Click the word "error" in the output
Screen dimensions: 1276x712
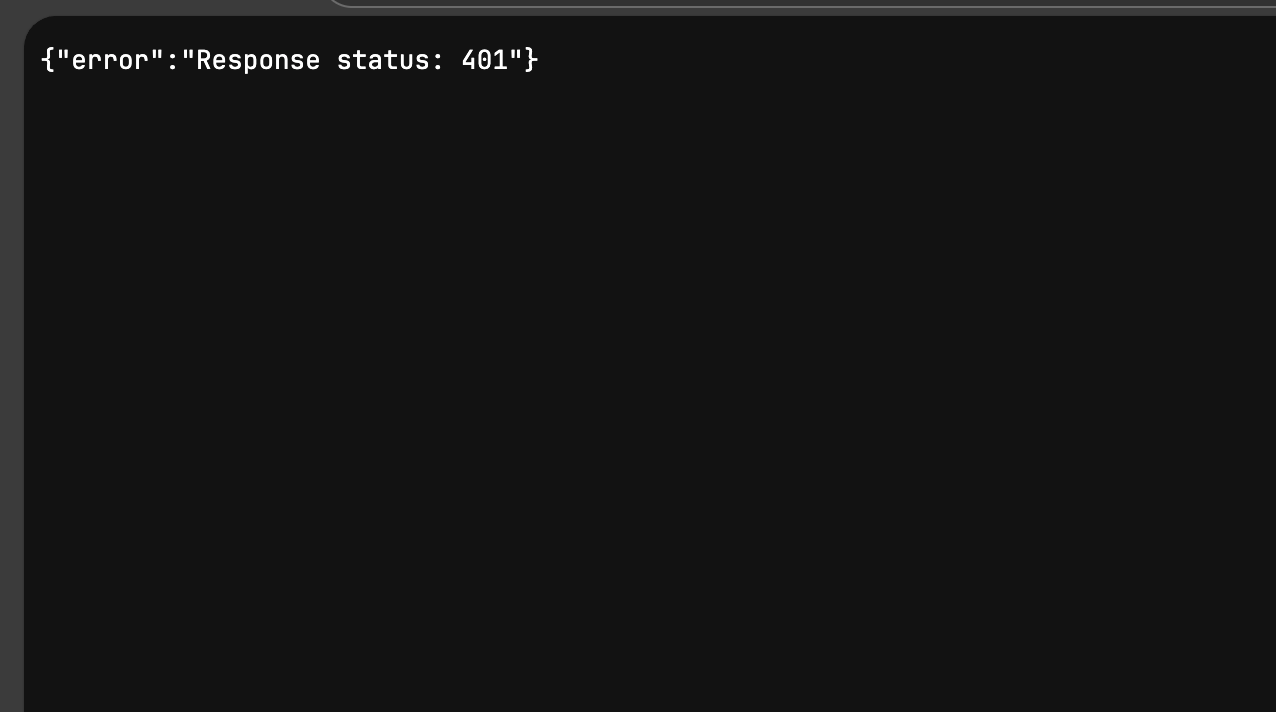(x=110, y=61)
